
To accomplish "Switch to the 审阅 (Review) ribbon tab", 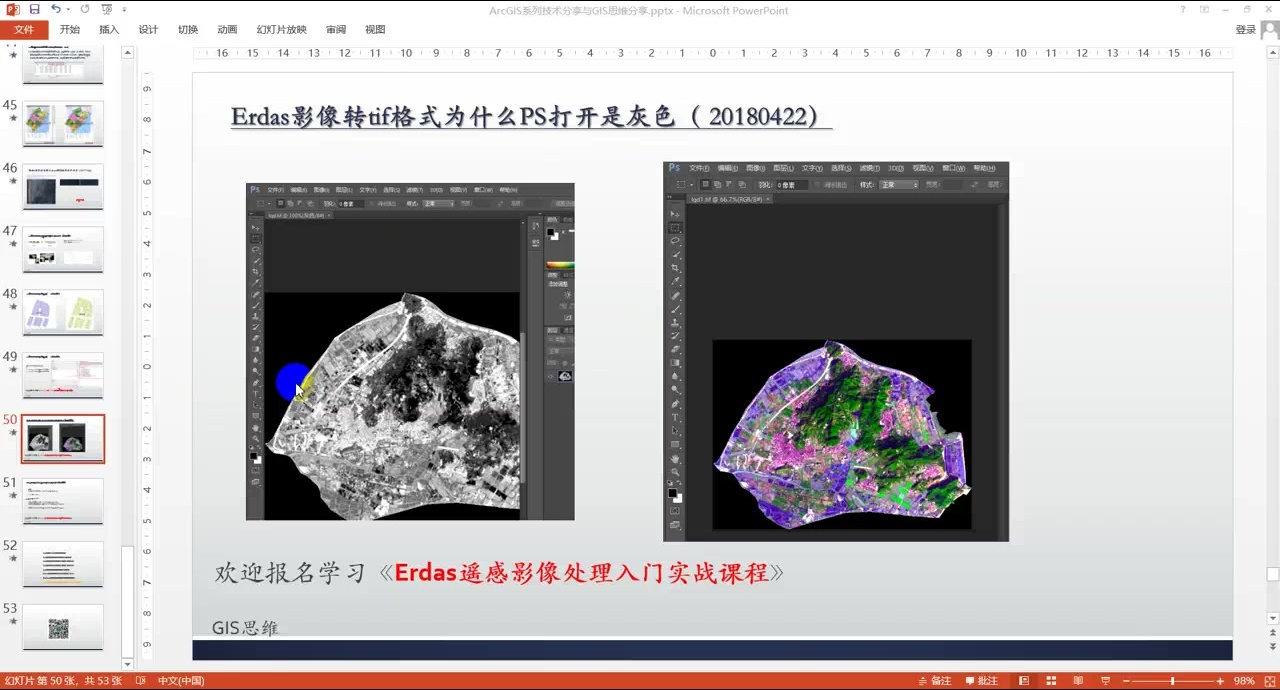I will click(336, 30).
